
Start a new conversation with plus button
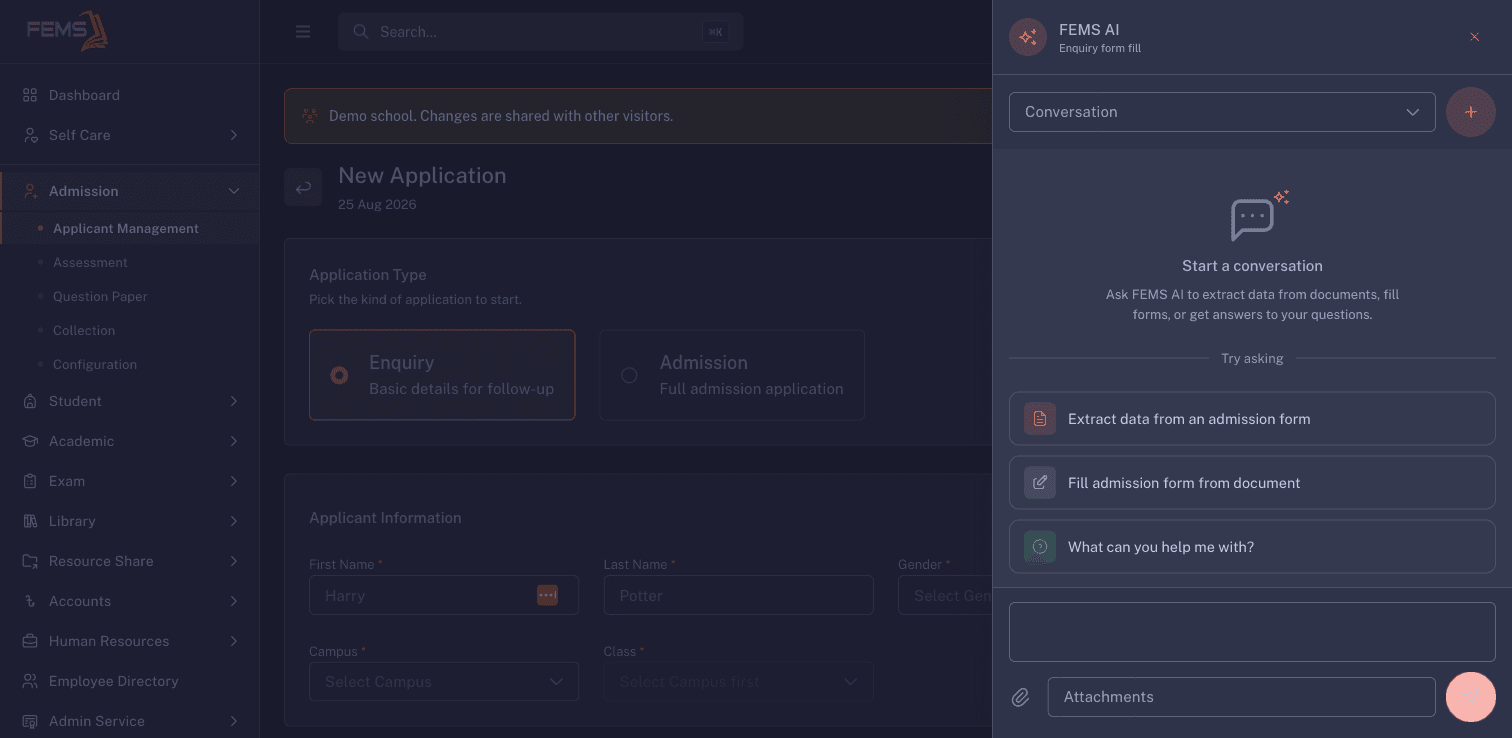click(x=1471, y=111)
